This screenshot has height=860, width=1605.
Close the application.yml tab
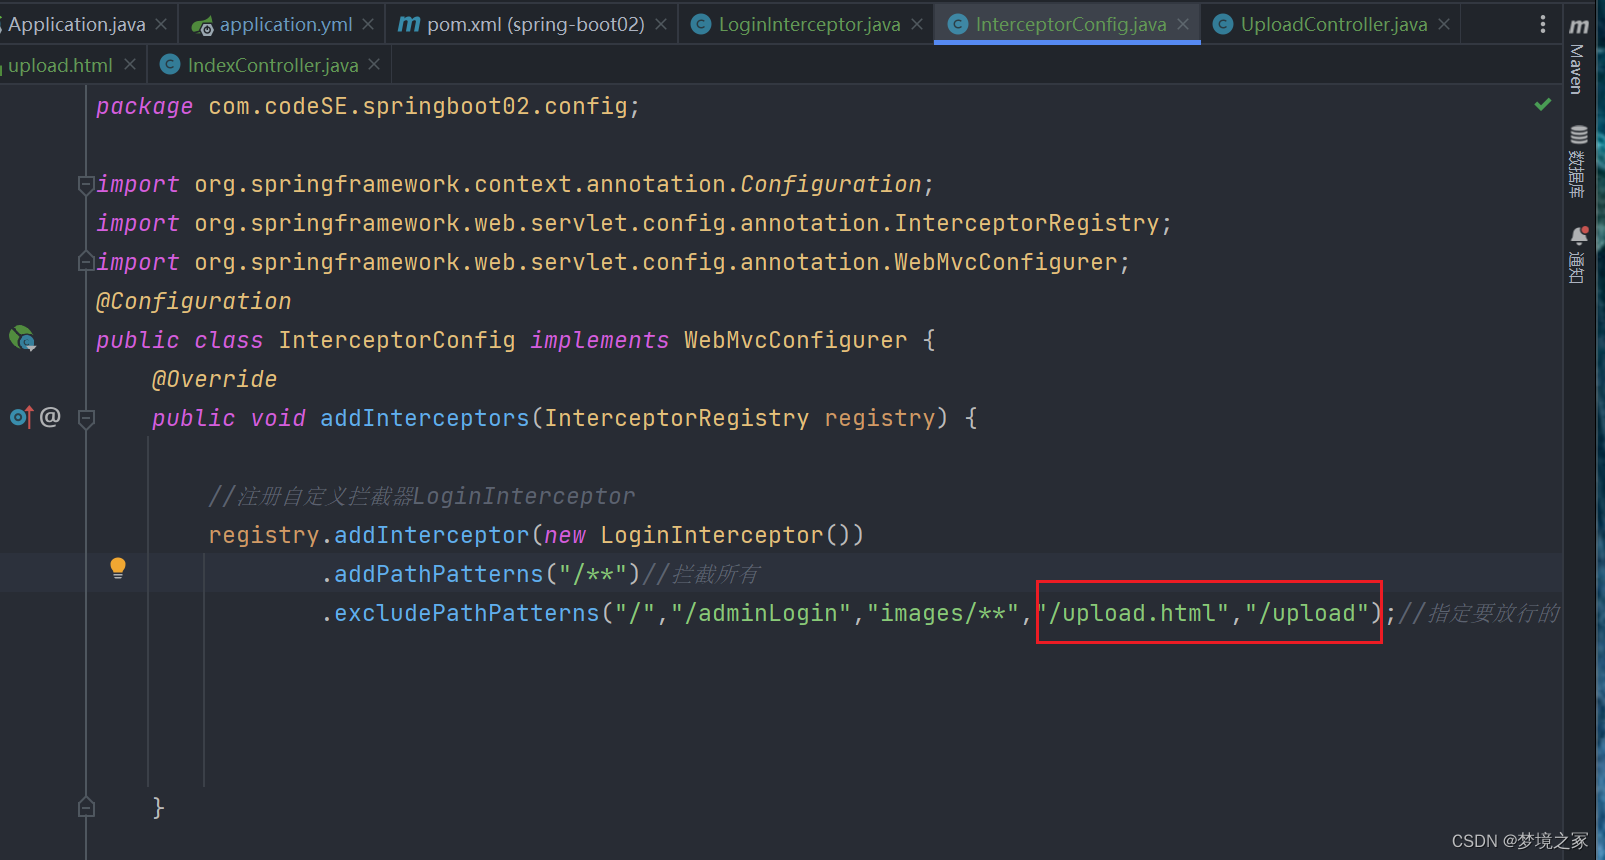[368, 24]
